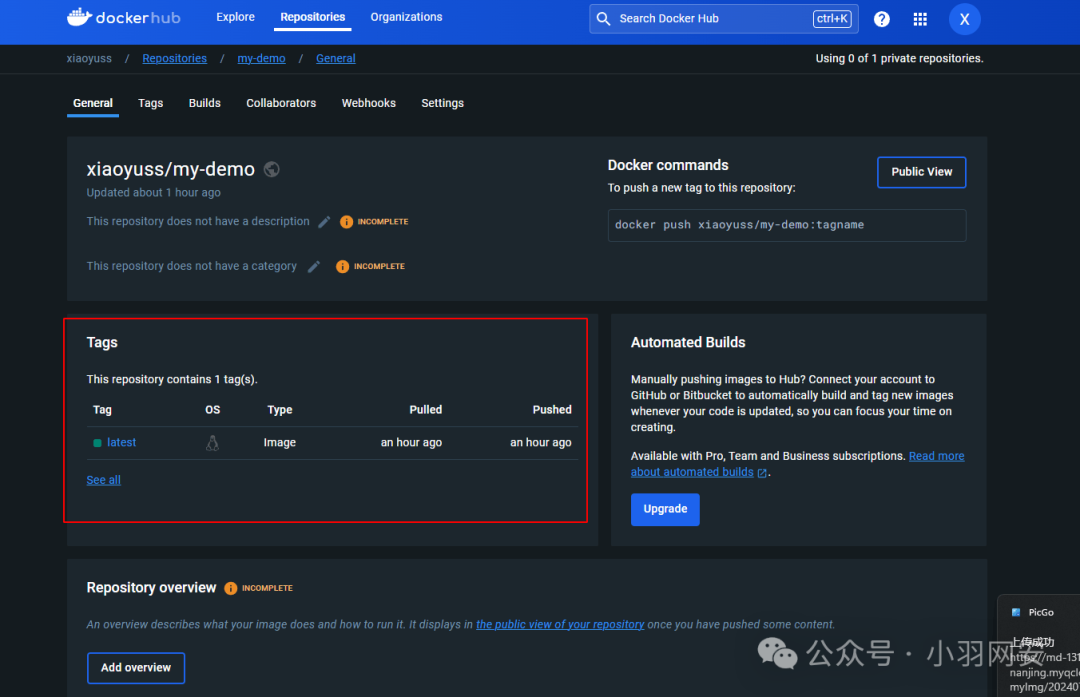Open the apps grid menu icon
This screenshot has width=1080, height=697.
pyautogui.click(x=920, y=19)
